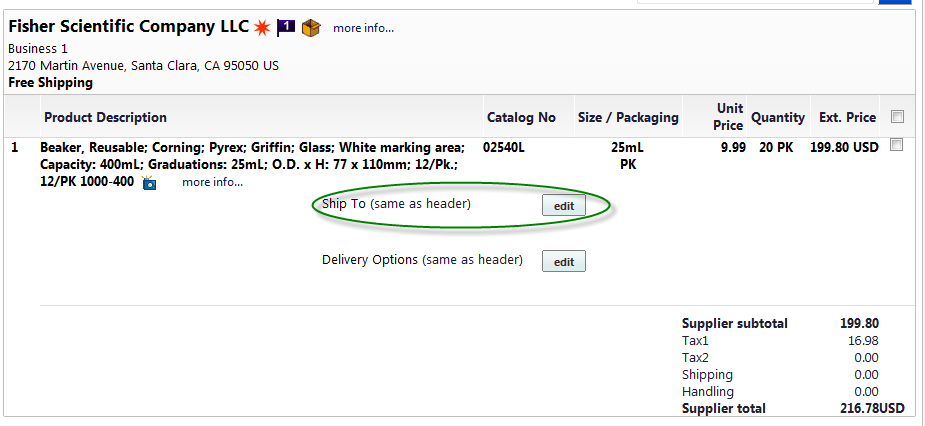Click the Fisher Scientific Company LLC supplier name
Screen dimensions: 925x426
coord(129,27)
